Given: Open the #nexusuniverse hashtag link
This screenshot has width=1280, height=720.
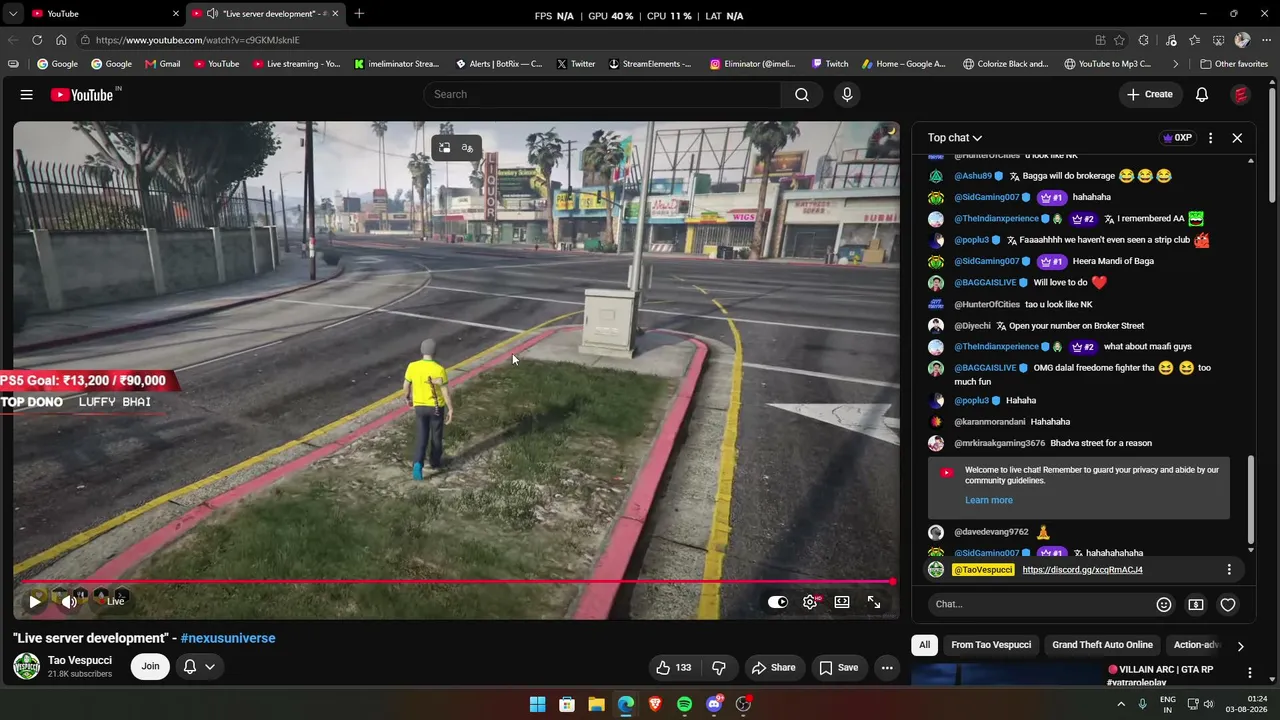Looking at the screenshot, I should [228, 638].
